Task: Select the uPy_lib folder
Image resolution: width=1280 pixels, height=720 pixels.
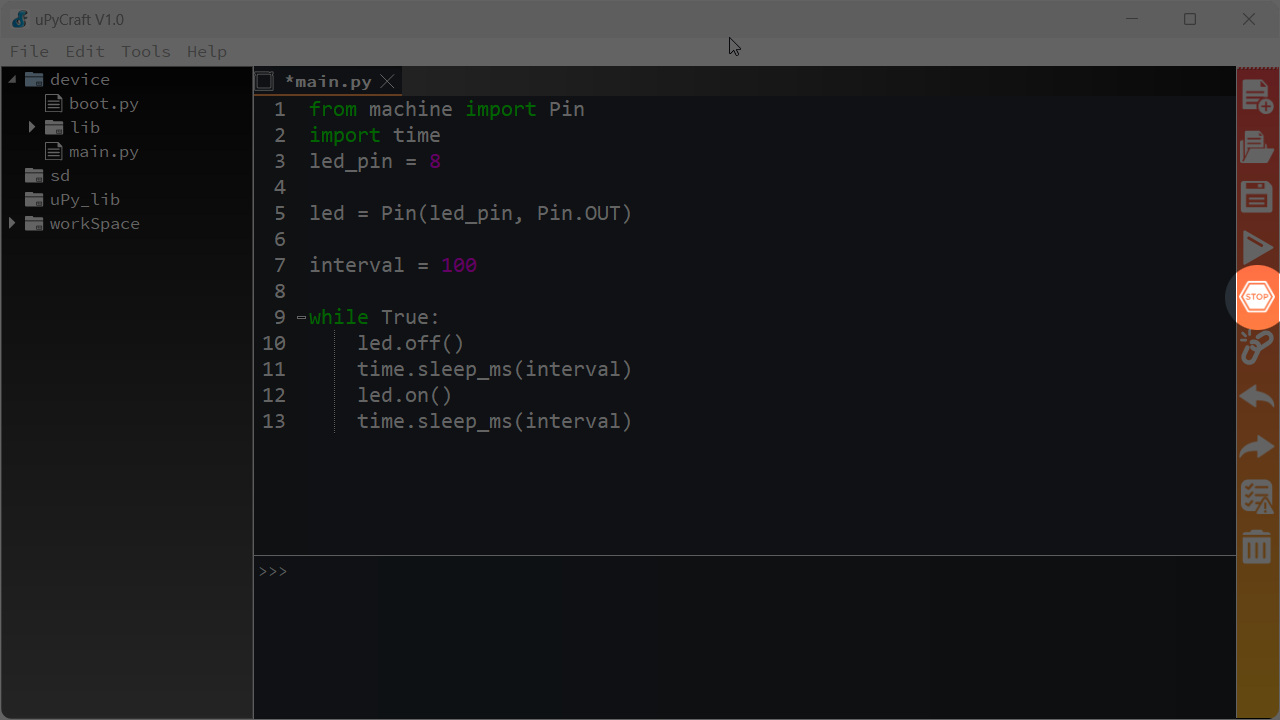Action: (x=84, y=199)
